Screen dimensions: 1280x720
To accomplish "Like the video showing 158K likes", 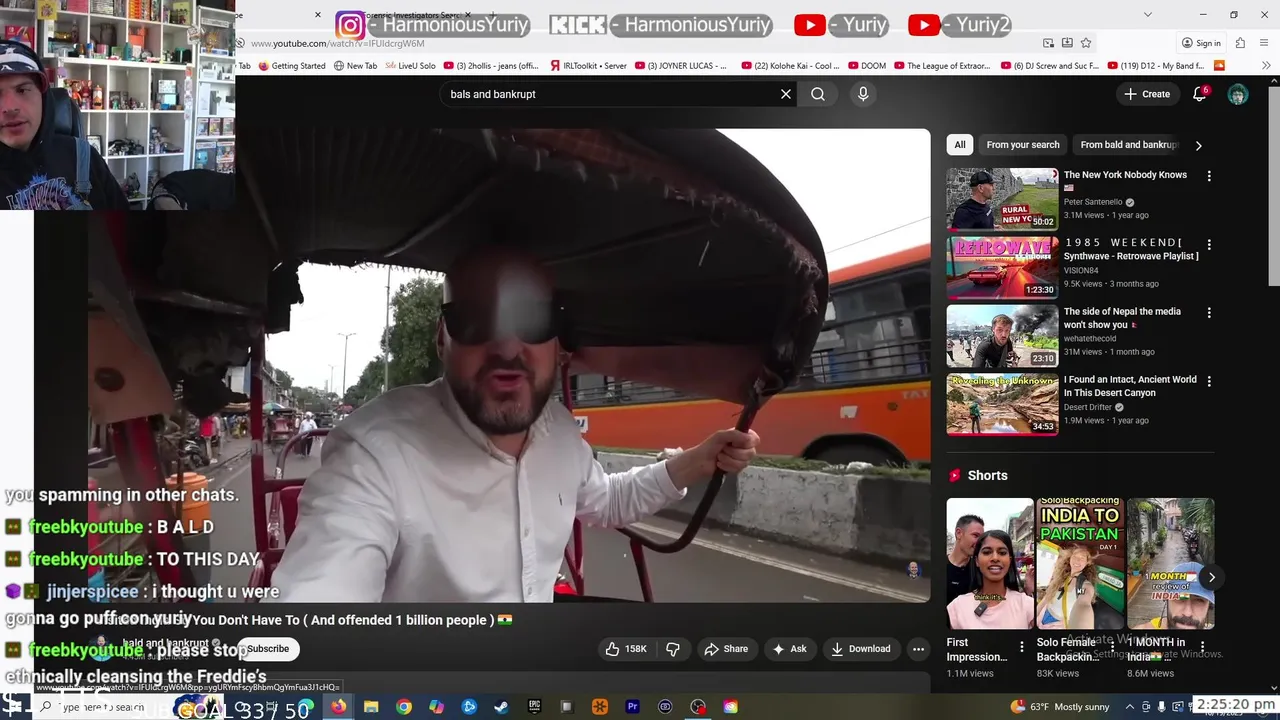I will point(626,649).
